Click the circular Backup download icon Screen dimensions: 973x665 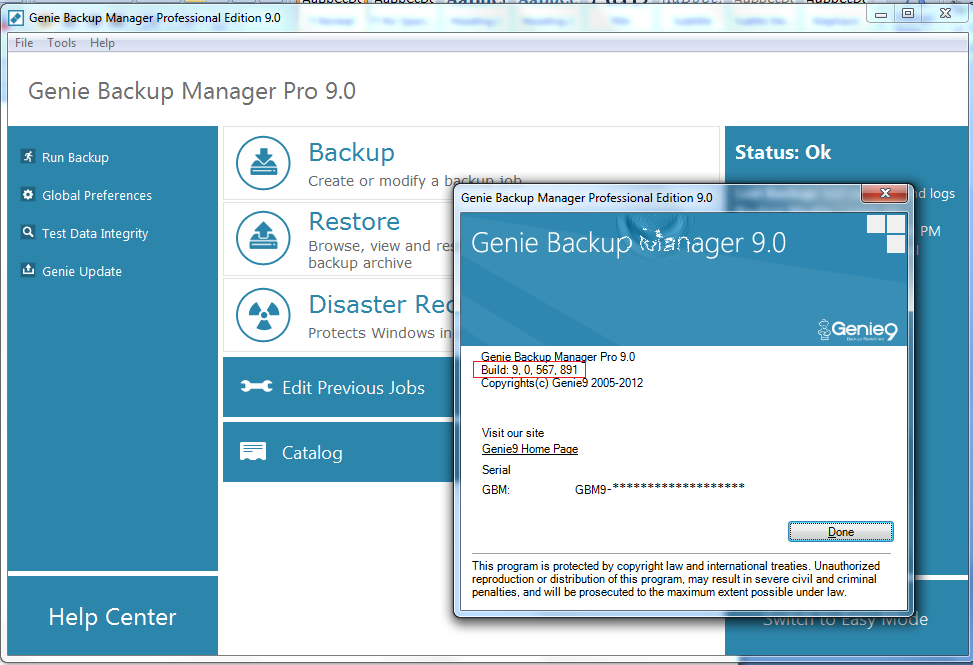pos(263,163)
